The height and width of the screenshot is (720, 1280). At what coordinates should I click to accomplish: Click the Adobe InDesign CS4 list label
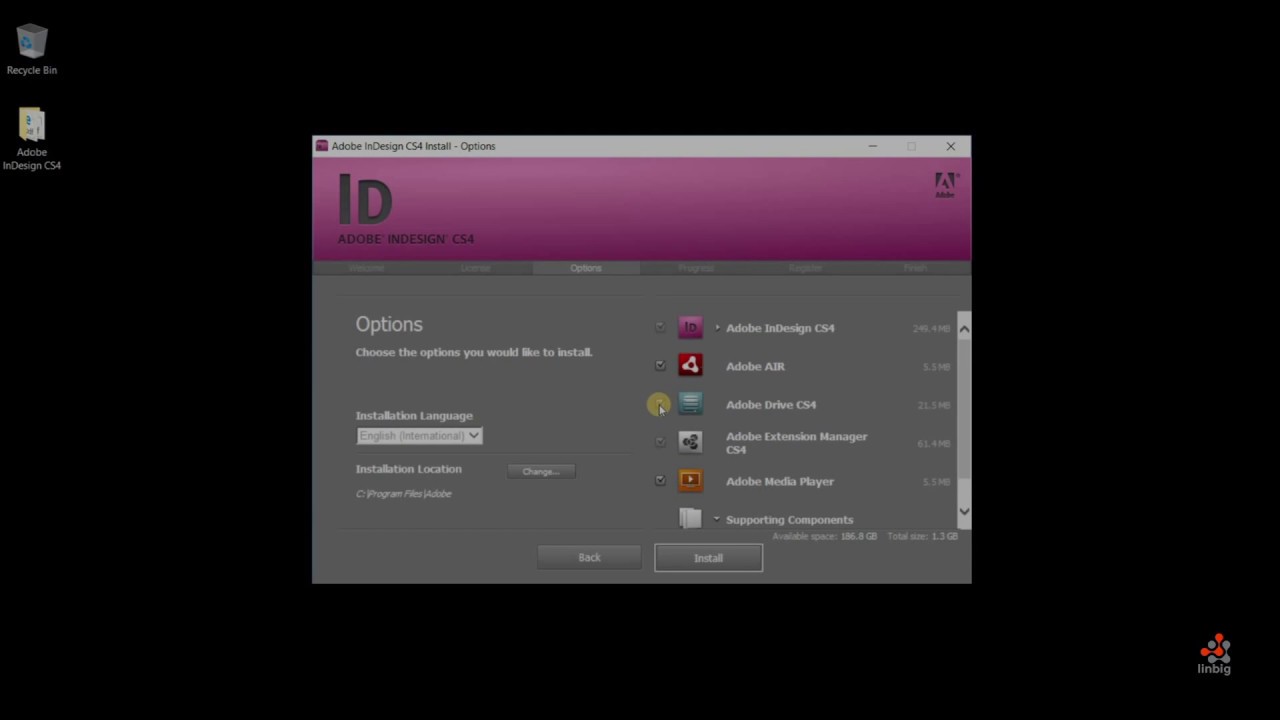click(780, 328)
